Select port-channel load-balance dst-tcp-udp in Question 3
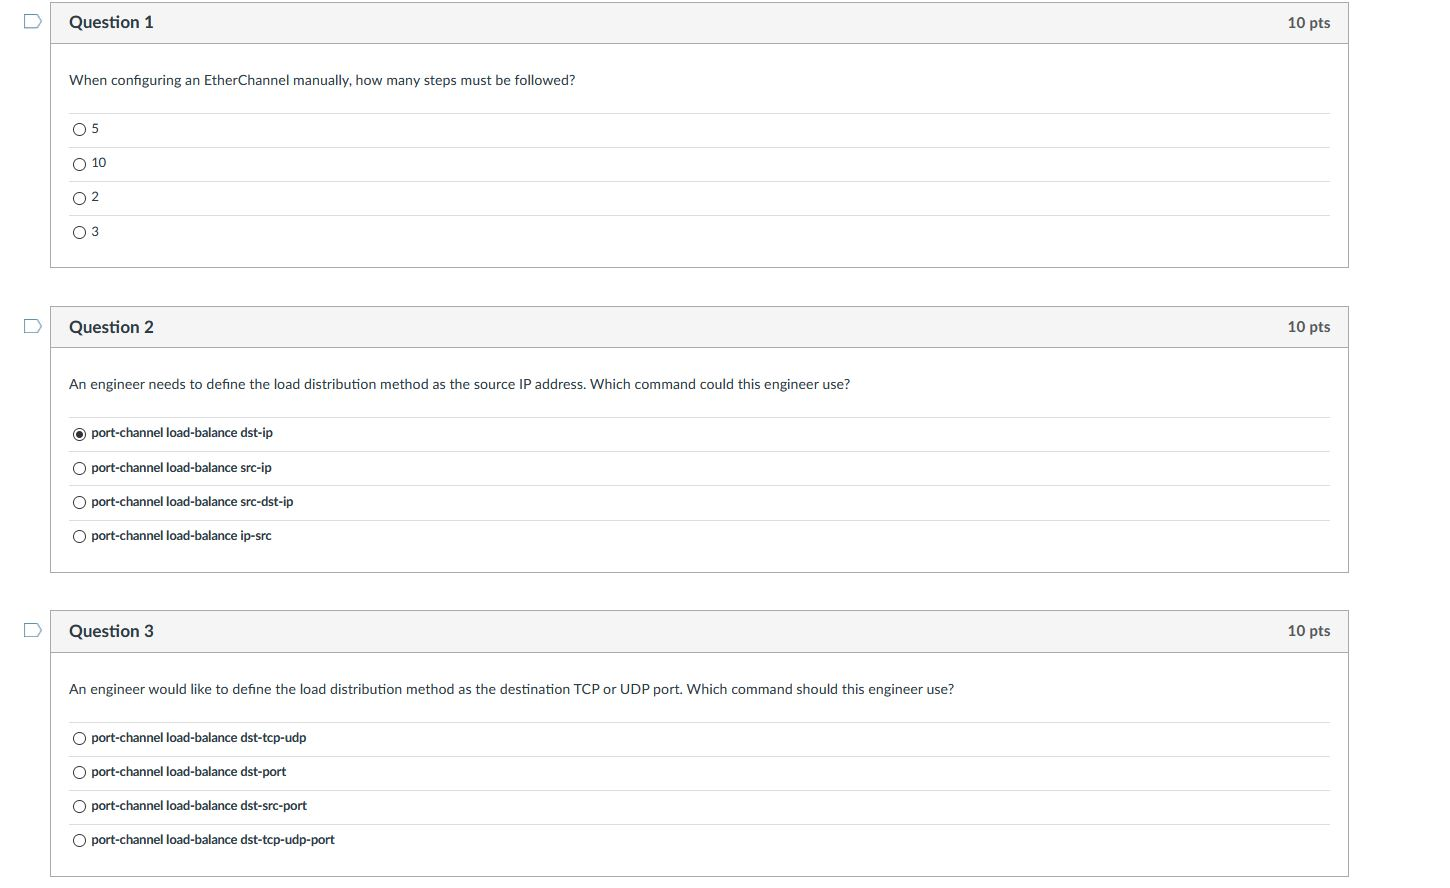 pos(80,737)
